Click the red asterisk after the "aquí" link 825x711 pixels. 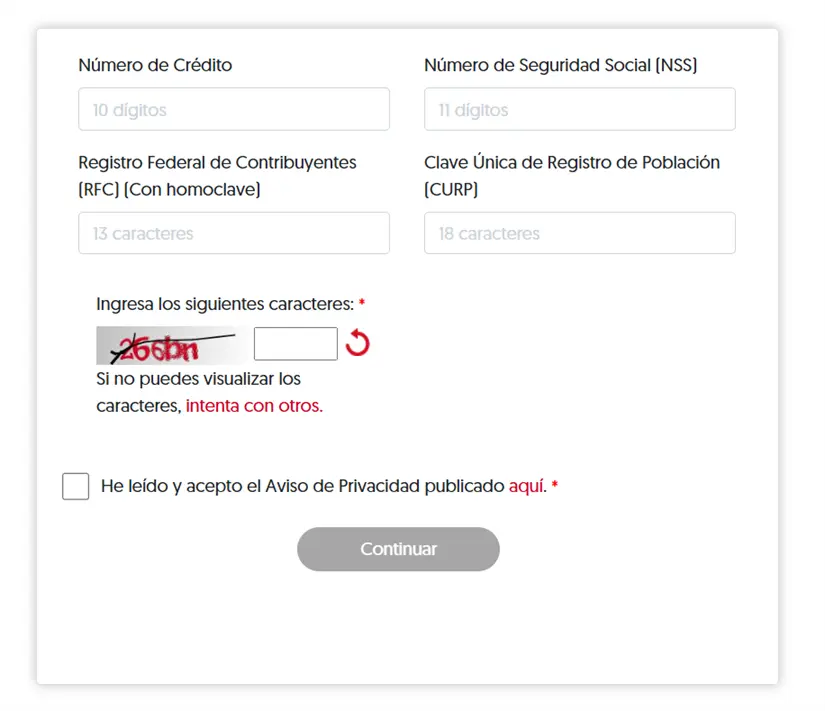[555, 487]
